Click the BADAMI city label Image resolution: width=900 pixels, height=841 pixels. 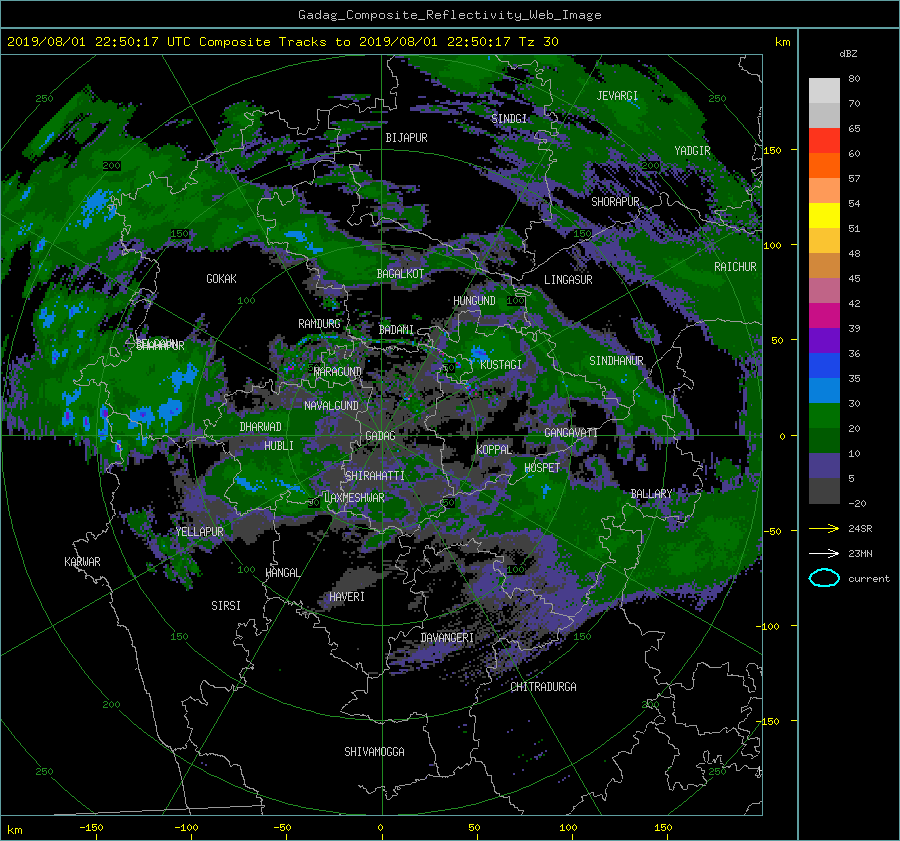[396, 330]
